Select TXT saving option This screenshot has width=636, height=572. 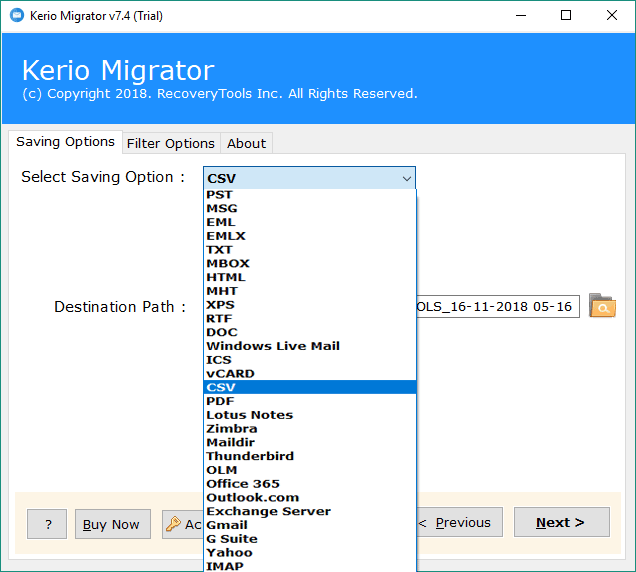pos(310,250)
